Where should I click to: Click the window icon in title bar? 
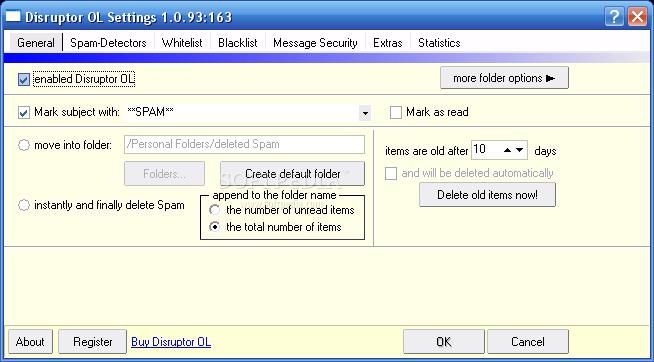[13, 17]
